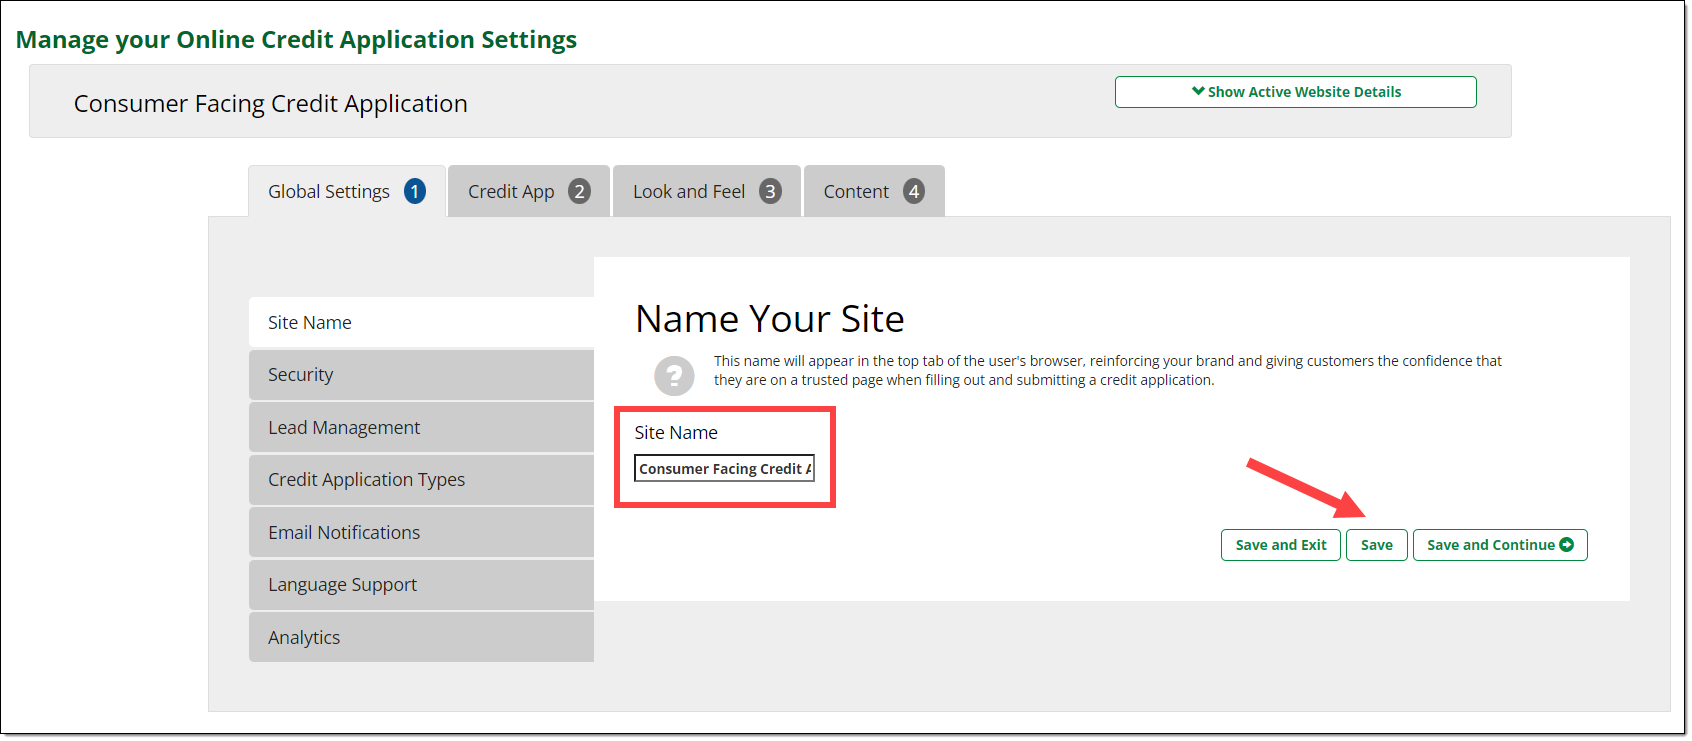This screenshot has width=1692, height=741.
Task: Click the step 3 badge on Look and Feel
Action: coord(770,191)
